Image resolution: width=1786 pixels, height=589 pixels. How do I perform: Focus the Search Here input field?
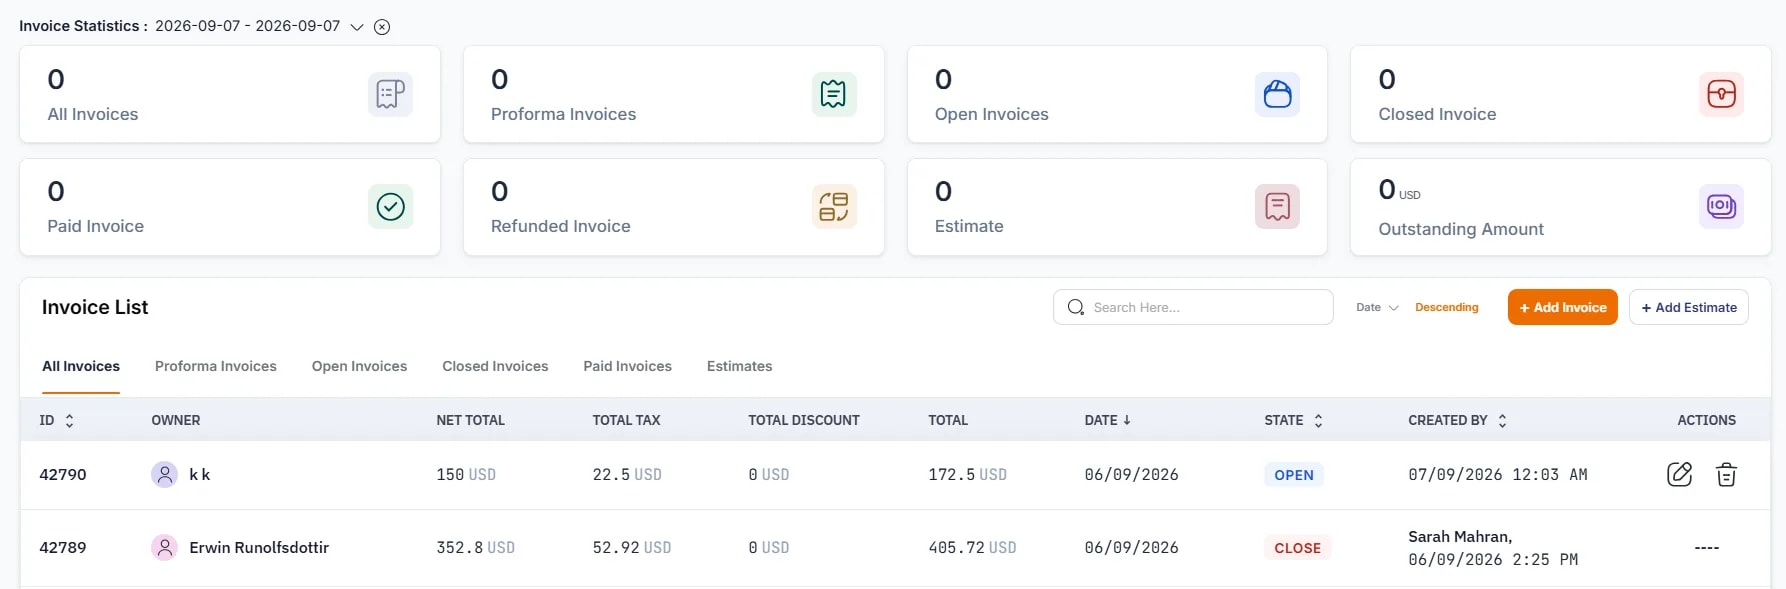pyautogui.click(x=1193, y=307)
